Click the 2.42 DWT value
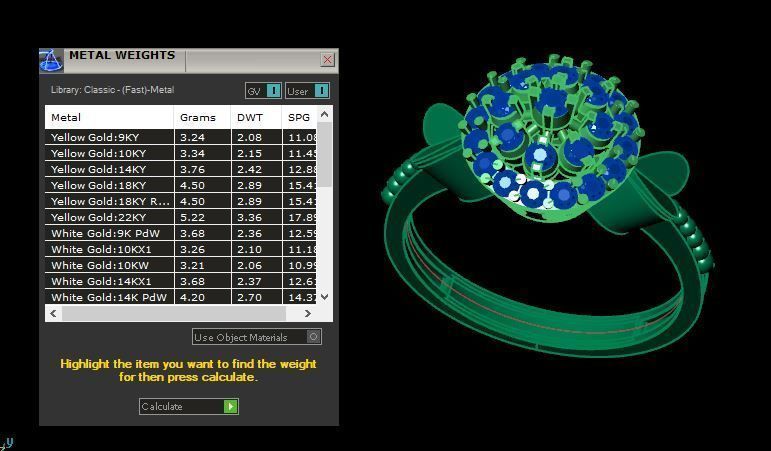 [249, 169]
